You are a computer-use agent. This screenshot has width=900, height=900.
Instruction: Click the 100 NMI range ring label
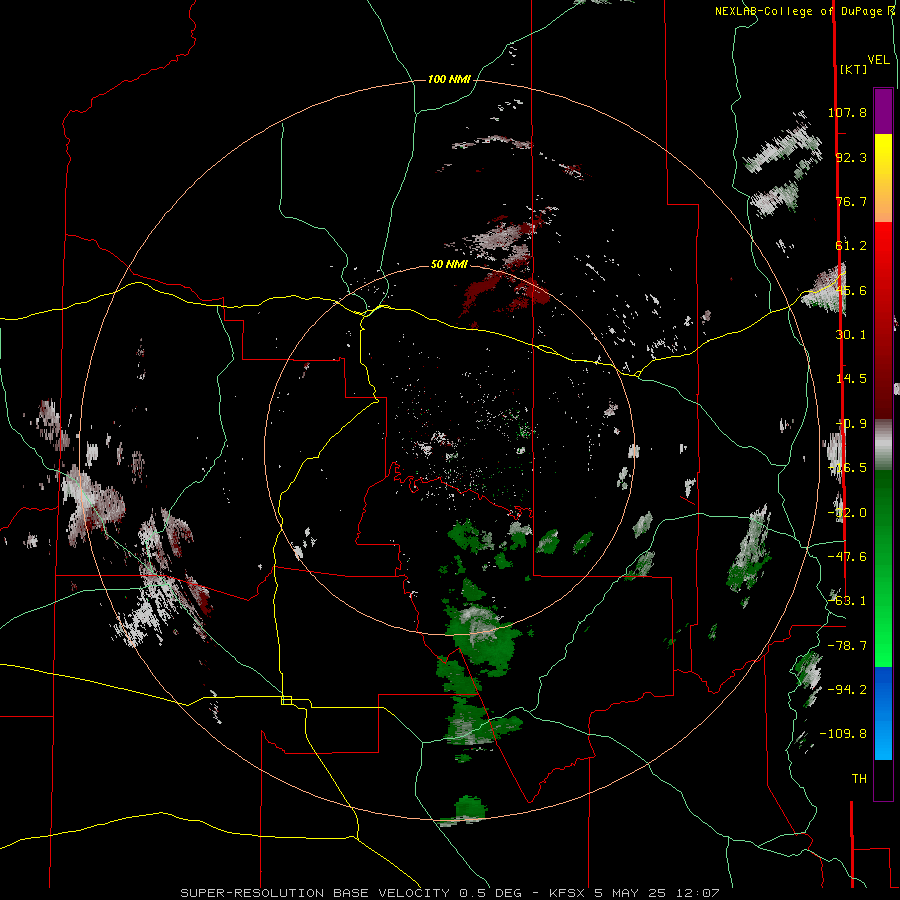[449, 79]
